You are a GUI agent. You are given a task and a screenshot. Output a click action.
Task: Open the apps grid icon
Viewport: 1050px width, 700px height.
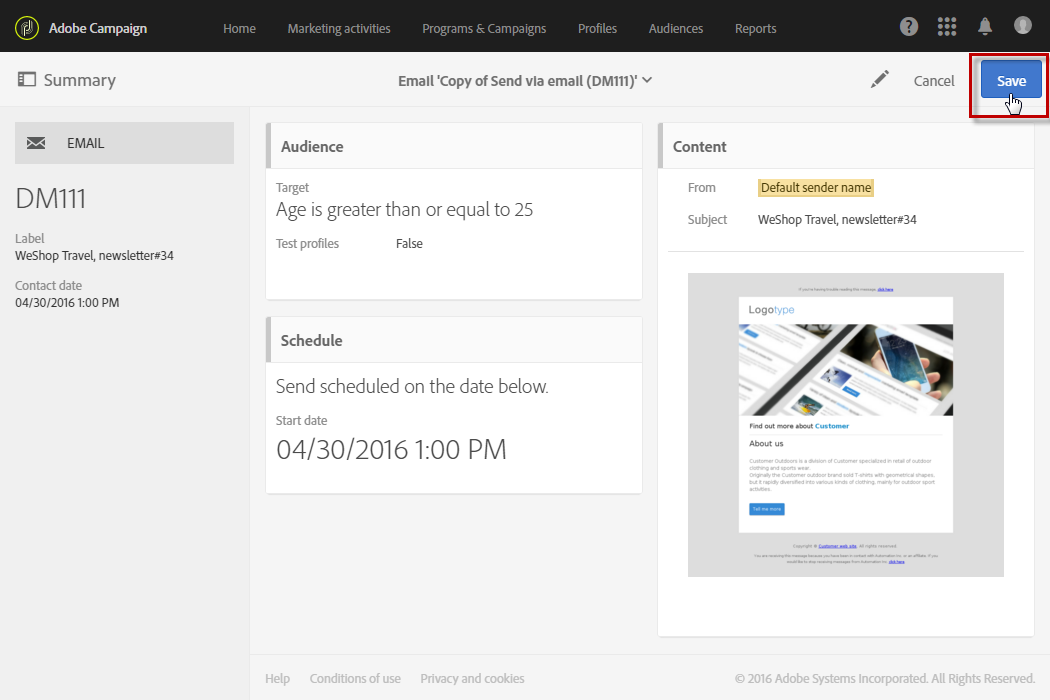tap(947, 27)
